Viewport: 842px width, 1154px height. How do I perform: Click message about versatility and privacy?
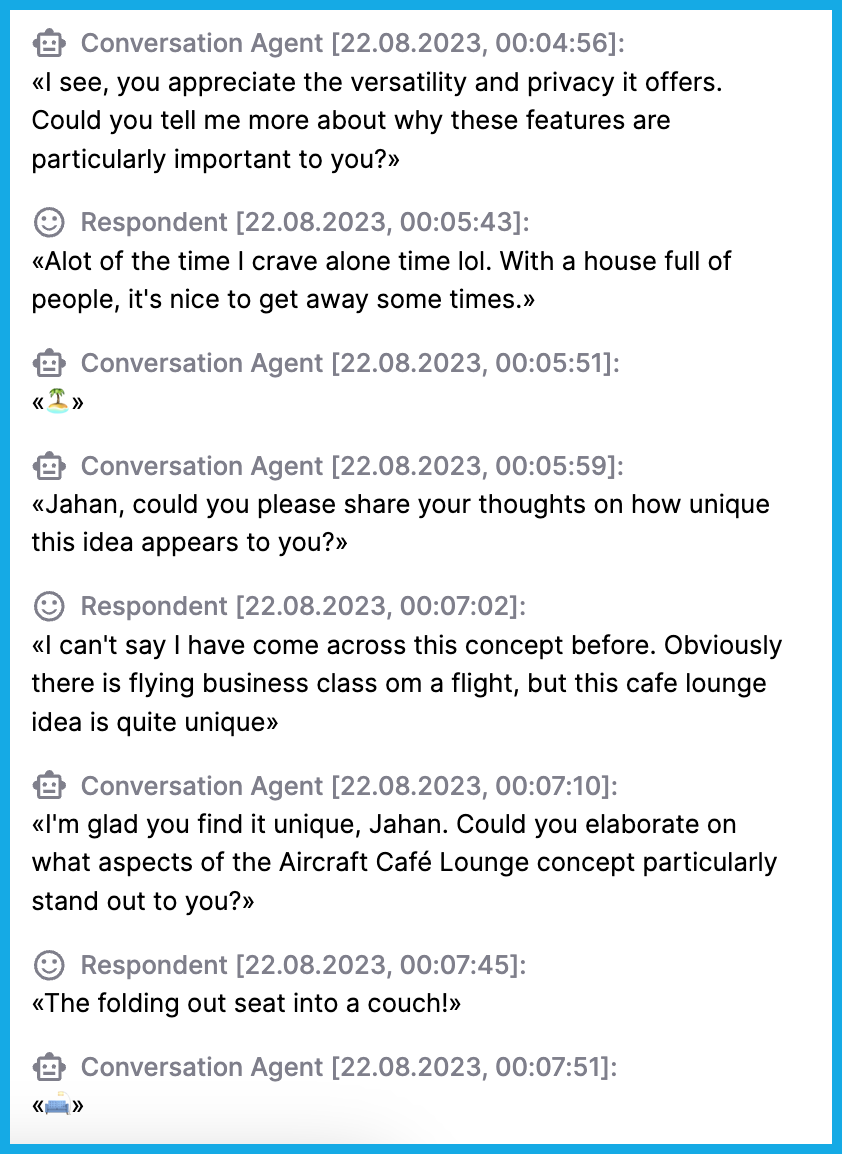[x=377, y=121]
